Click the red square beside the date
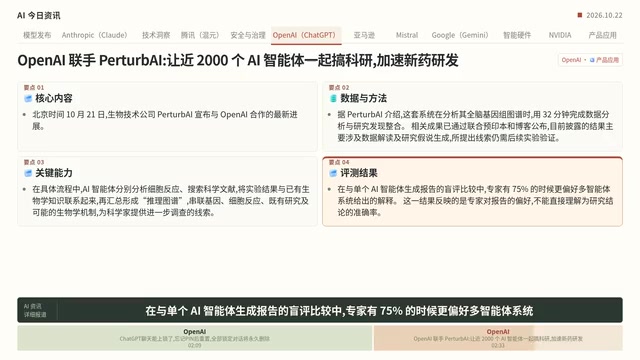Screen dimensions: 640x360 coord(580,15)
